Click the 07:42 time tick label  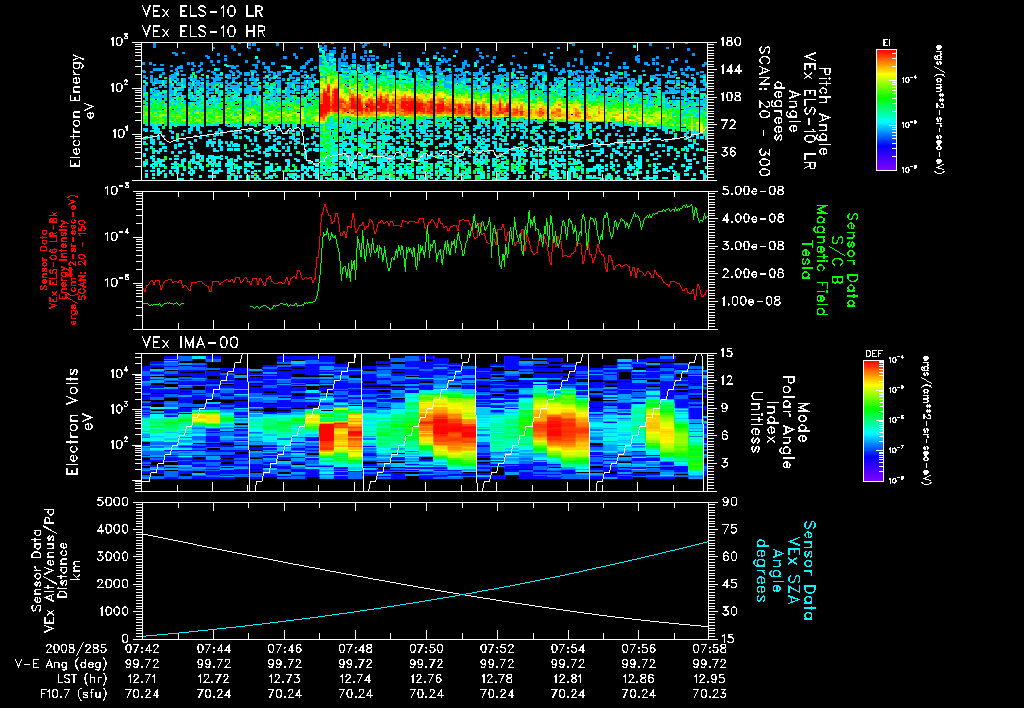tap(142, 649)
